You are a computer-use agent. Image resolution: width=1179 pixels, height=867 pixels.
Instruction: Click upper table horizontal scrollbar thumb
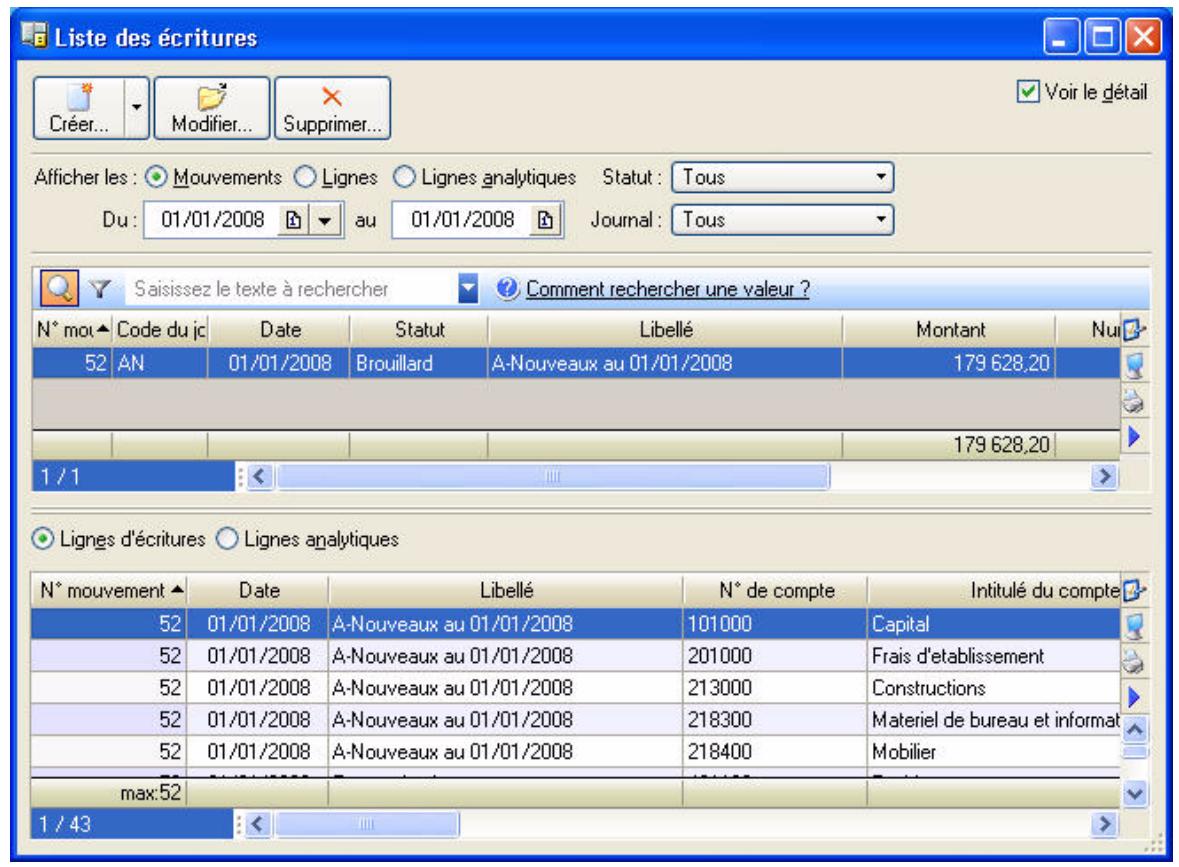[553, 476]
